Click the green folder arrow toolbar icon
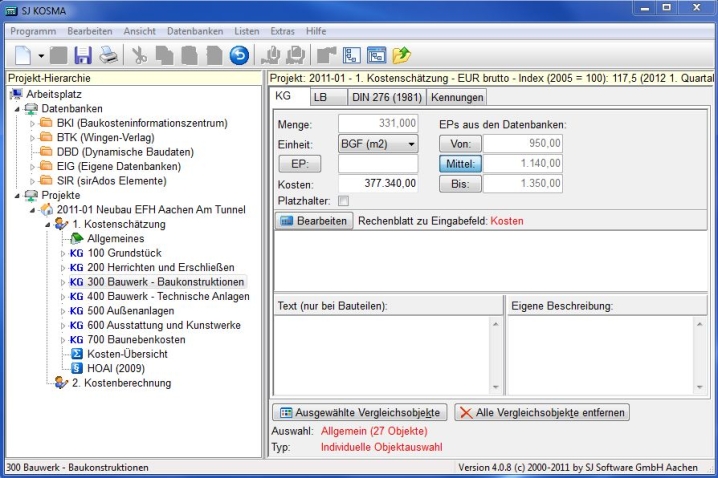This screenshot has width=718, height=478. click(402, 54)
